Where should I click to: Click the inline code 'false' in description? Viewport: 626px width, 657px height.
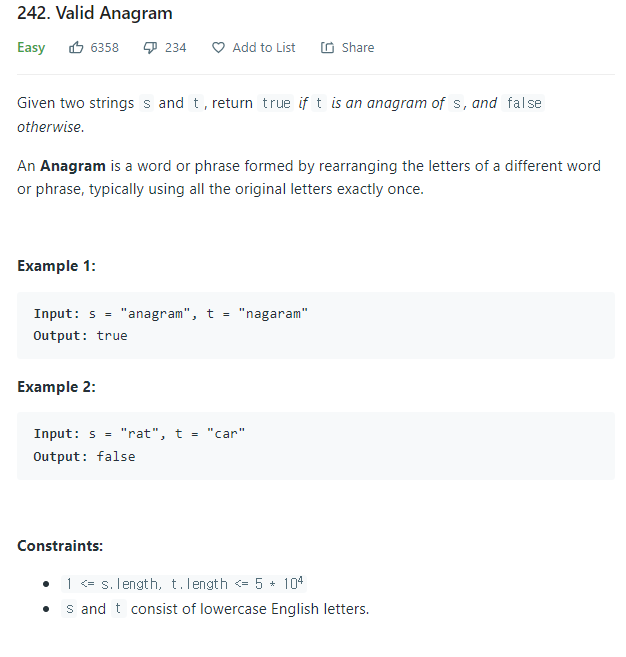524,103
